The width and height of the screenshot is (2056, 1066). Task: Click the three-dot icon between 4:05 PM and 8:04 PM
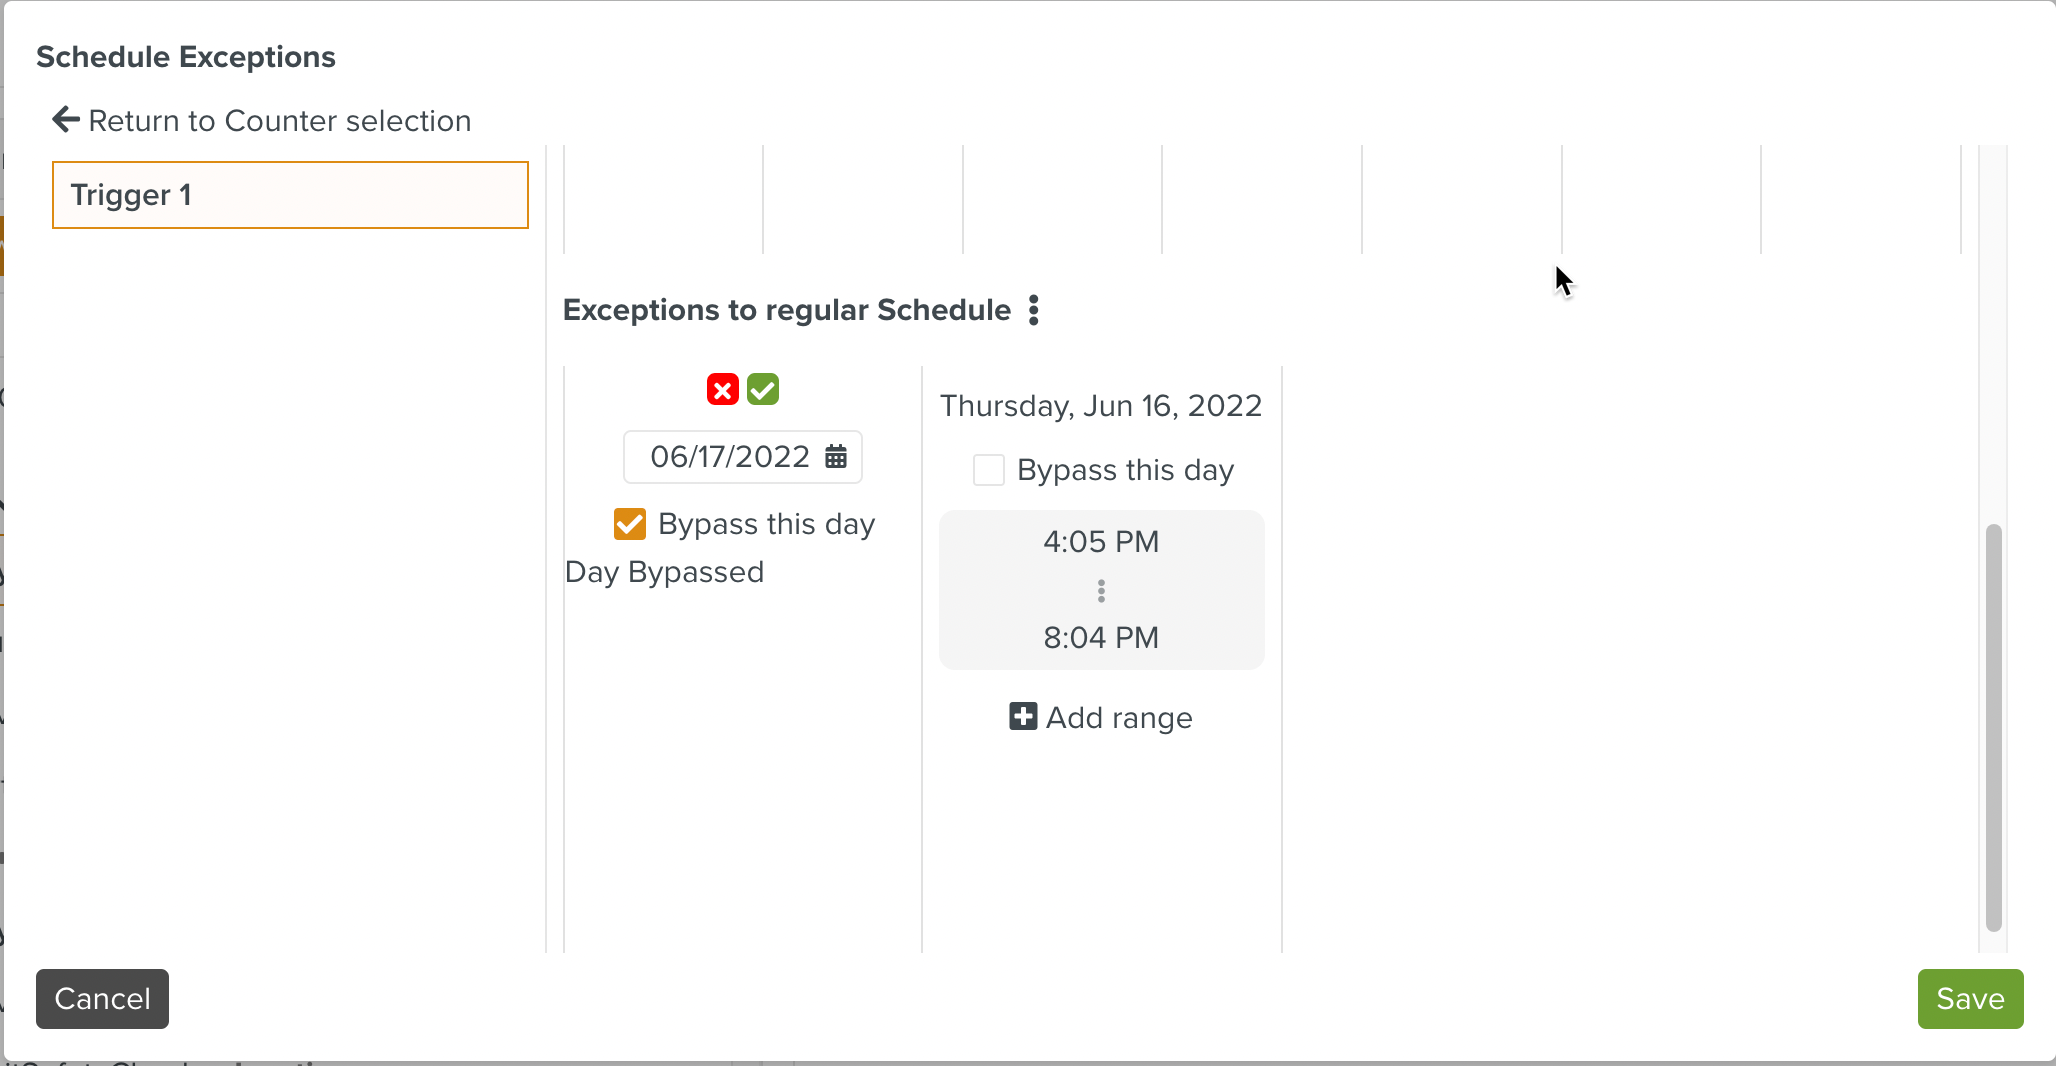[x=1100, y=590]
